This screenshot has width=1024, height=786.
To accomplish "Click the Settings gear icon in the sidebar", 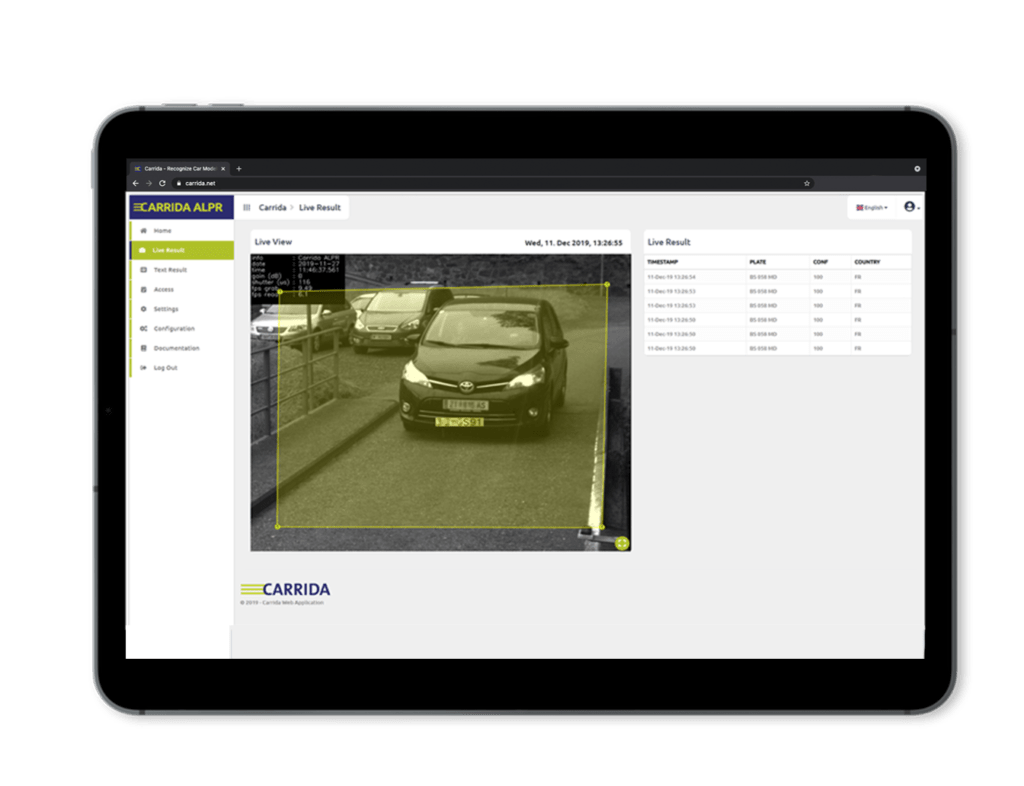I will (144, 309).
